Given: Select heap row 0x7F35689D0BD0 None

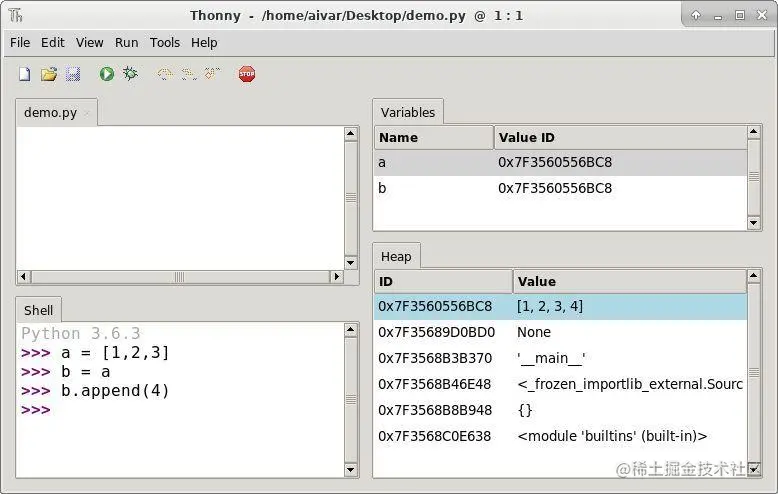Looking at the screenshot, I should click(560, 332).
